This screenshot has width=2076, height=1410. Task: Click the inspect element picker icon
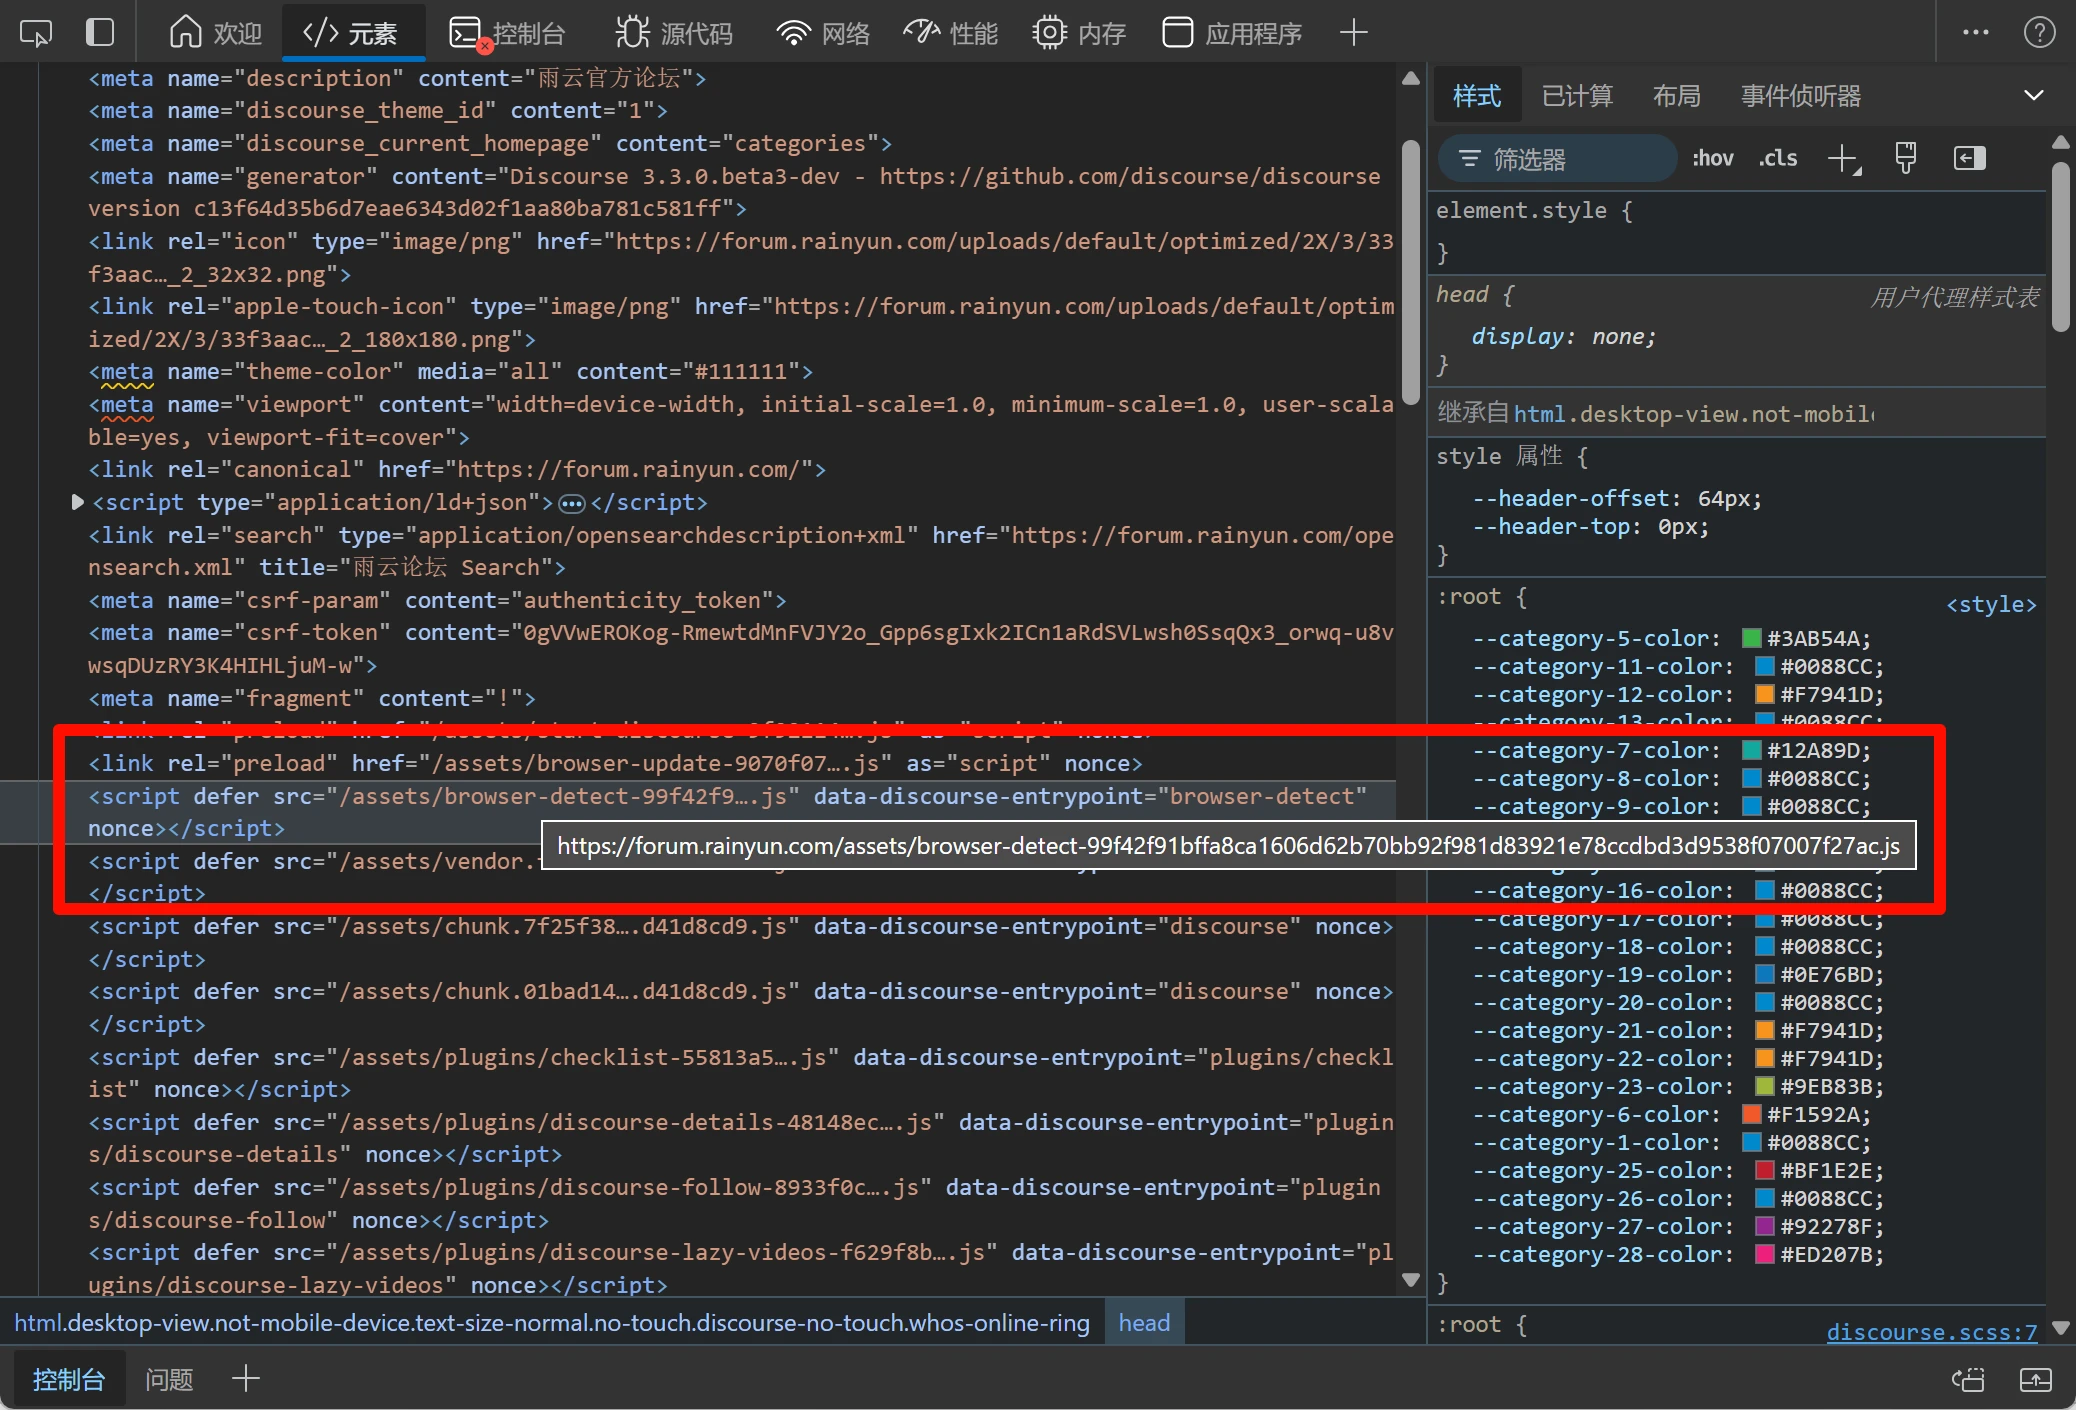click(36, 33)
